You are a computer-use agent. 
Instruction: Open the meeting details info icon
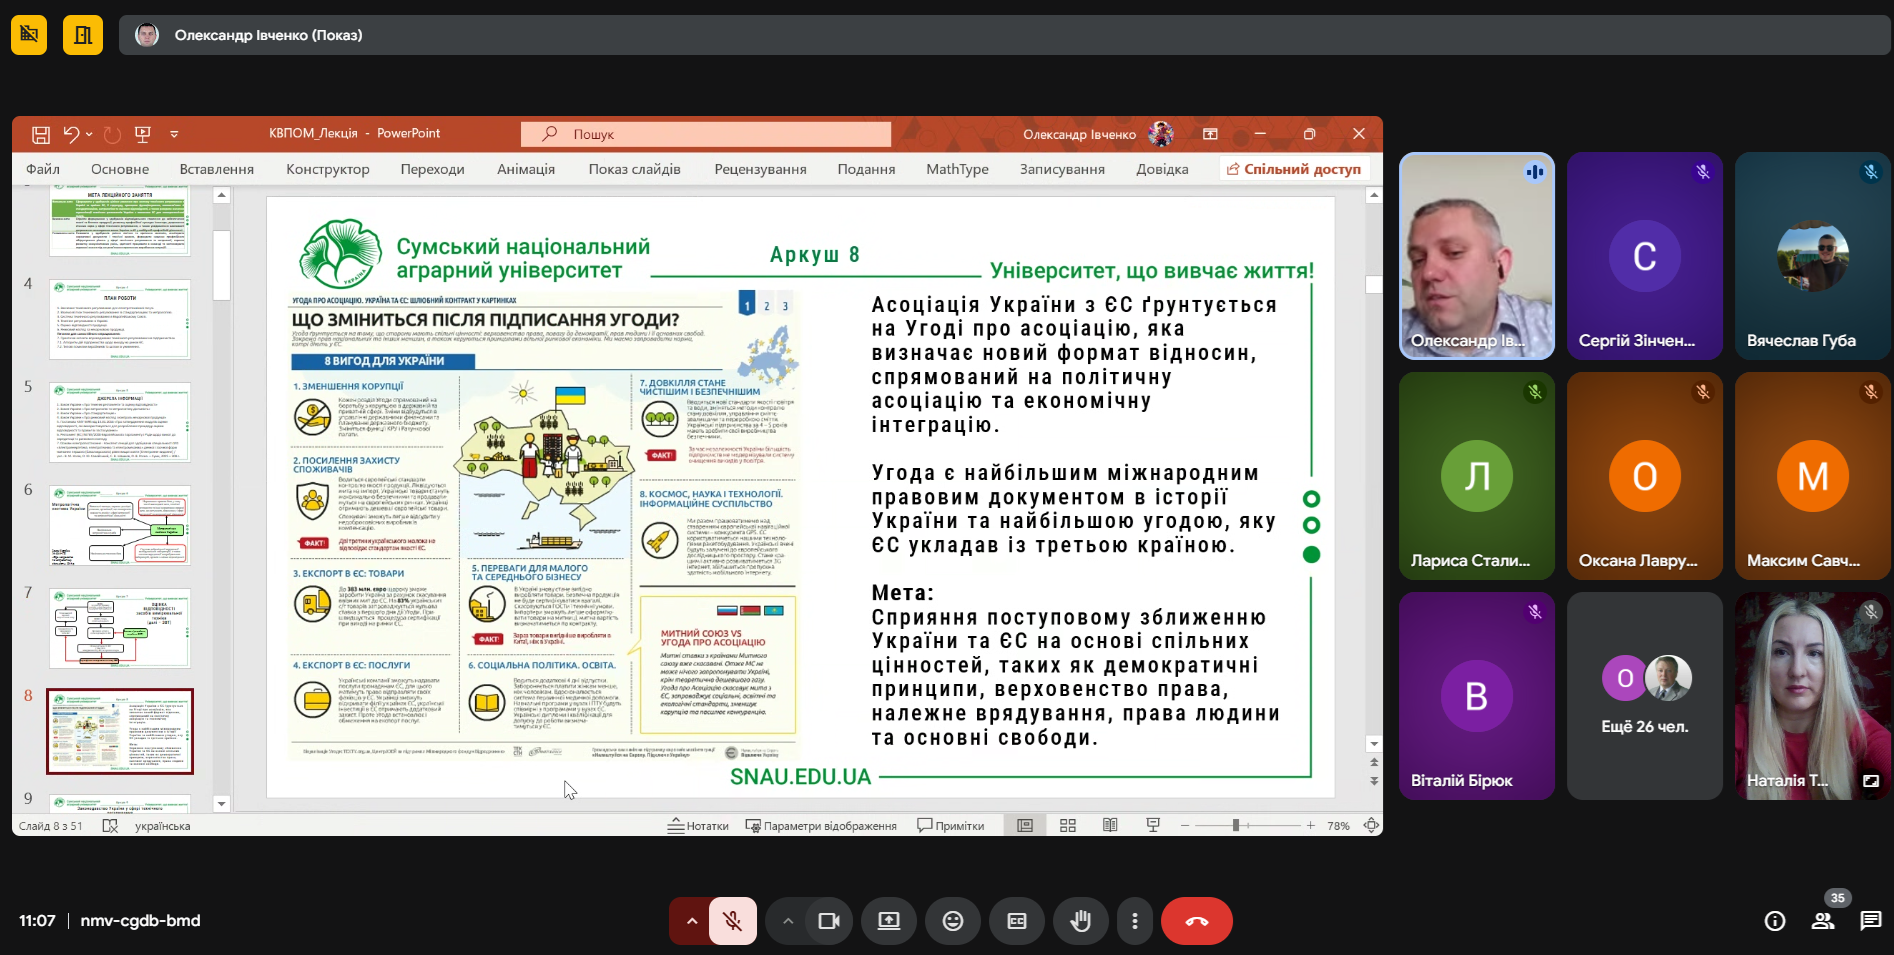pos(1775,921)
